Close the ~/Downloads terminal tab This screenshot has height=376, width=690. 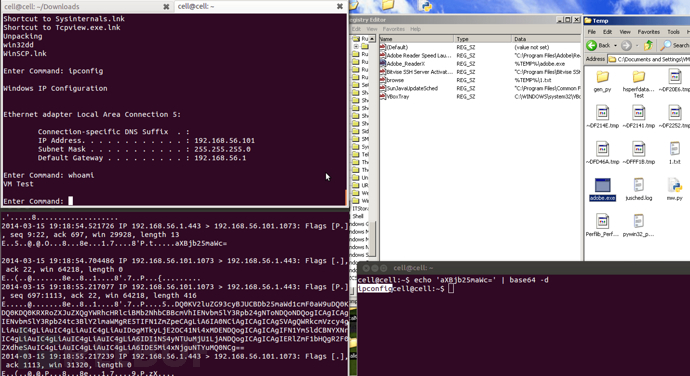click(x=166, y=7)
